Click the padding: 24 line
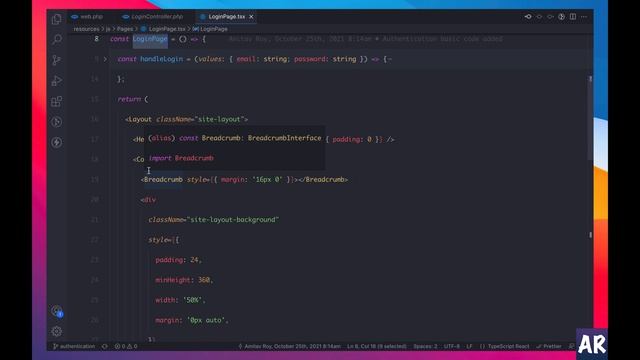Image resolution: width=640 pixels, height=360 pixels. click(x=178, y=260)
